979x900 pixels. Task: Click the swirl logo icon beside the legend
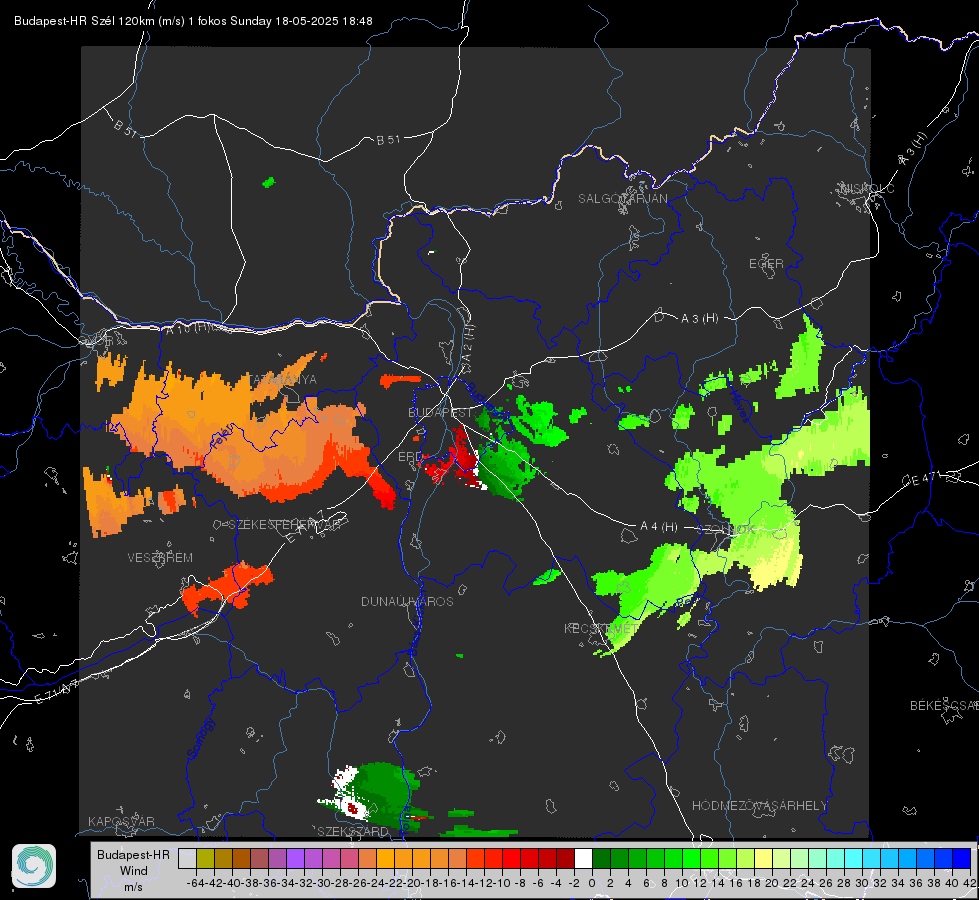34,866
